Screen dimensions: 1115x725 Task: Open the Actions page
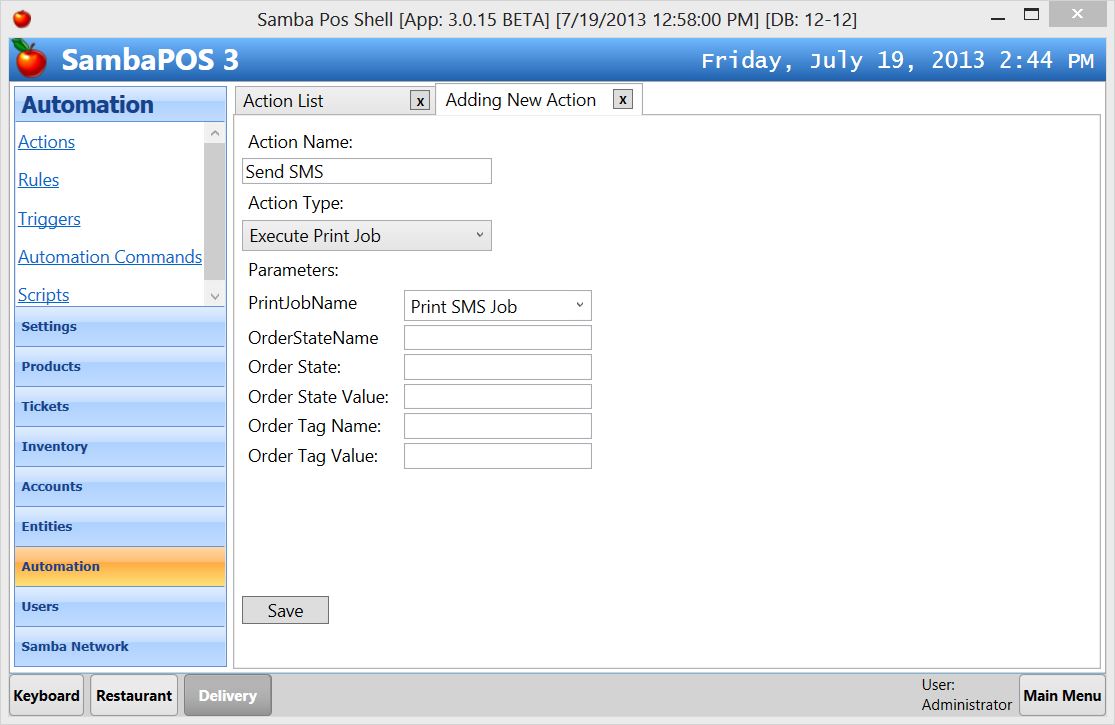pyautogui.click(x=46, y=142)
